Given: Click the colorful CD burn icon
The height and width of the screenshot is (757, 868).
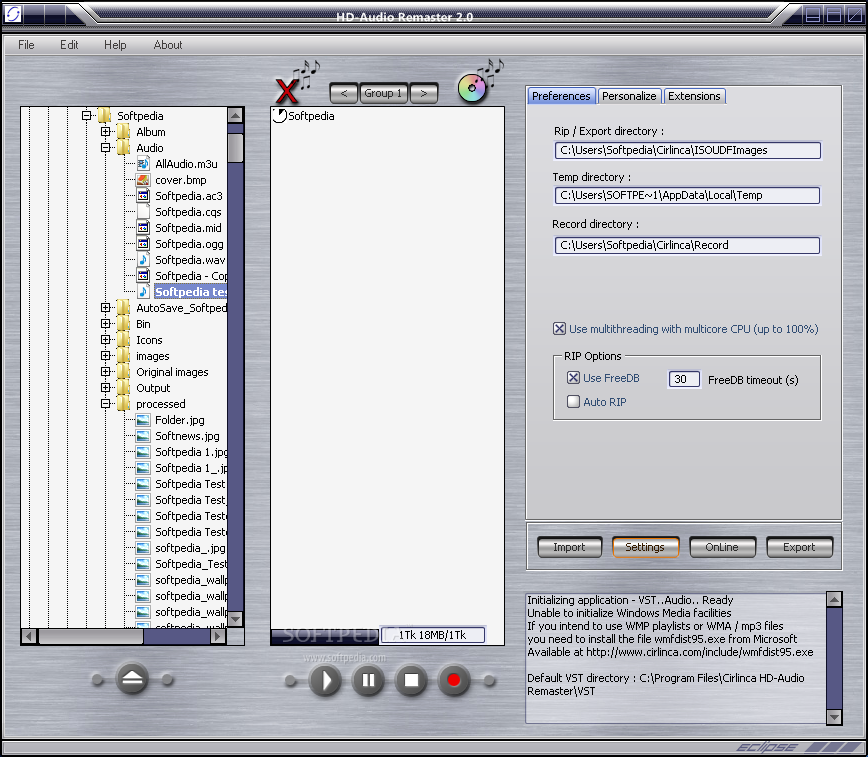Looking at the screenshot, I should (472, 87).
